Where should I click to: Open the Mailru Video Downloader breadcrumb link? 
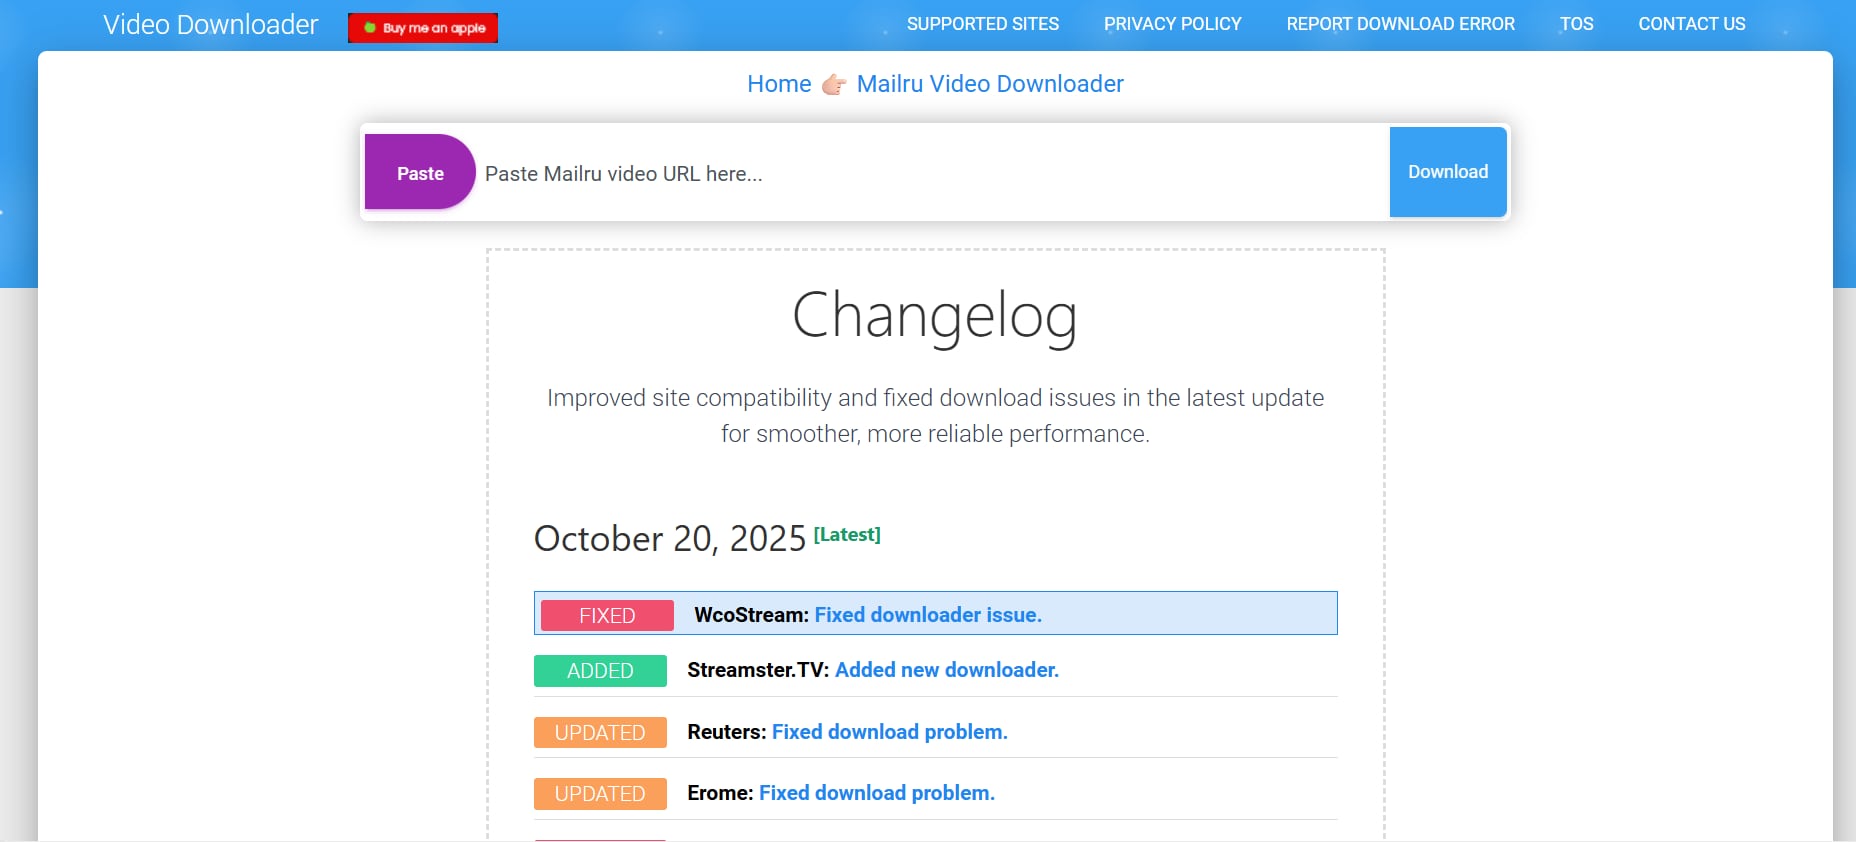point(990,84)
